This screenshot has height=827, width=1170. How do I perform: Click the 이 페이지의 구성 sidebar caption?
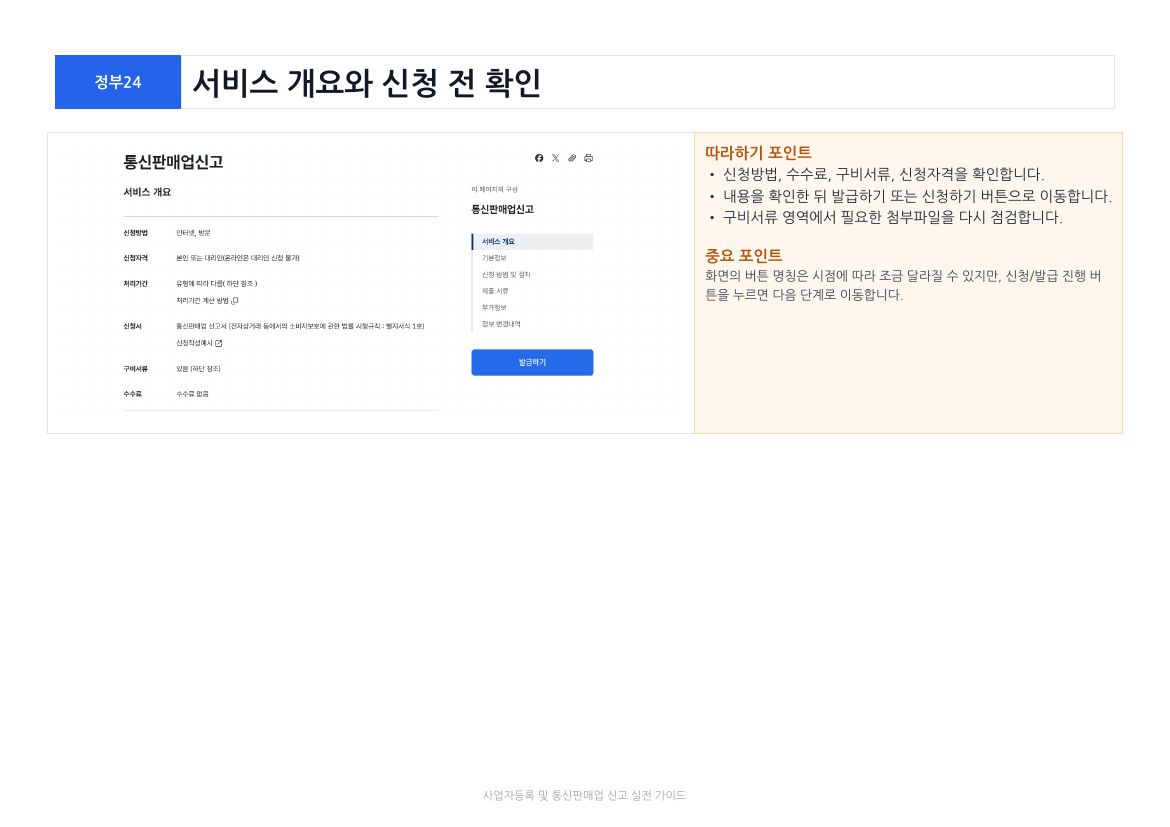[495, 190]
